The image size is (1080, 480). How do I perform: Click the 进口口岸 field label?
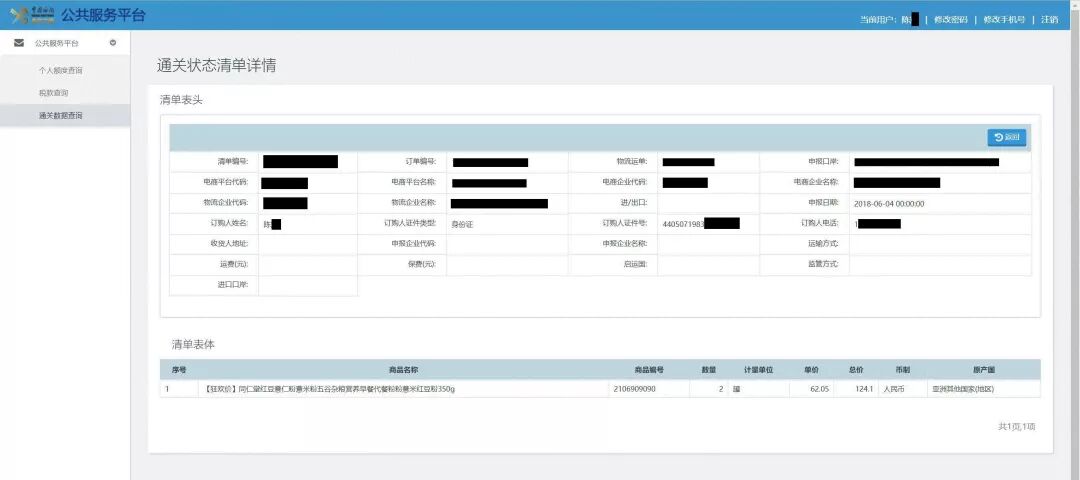click(233, 284)
